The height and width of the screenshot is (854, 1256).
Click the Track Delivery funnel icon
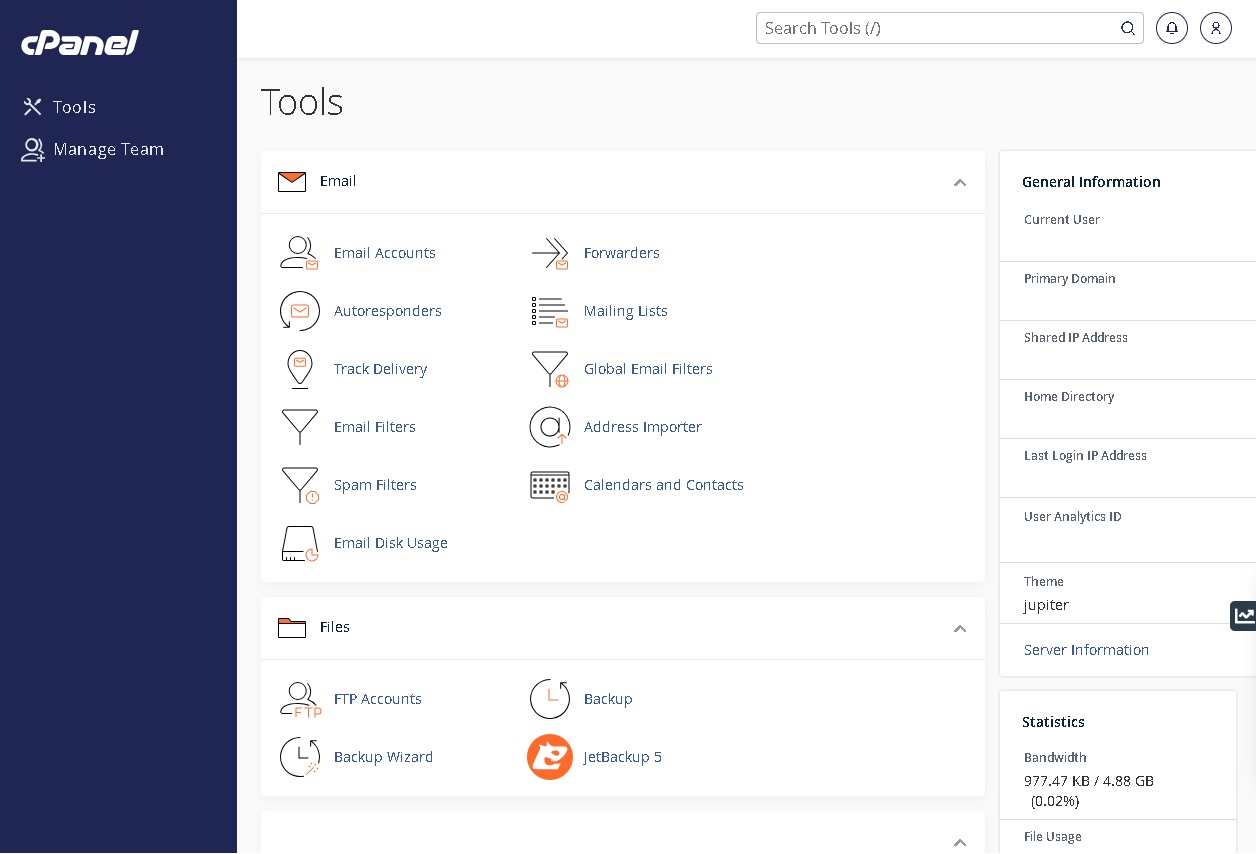tap(300, 369)
